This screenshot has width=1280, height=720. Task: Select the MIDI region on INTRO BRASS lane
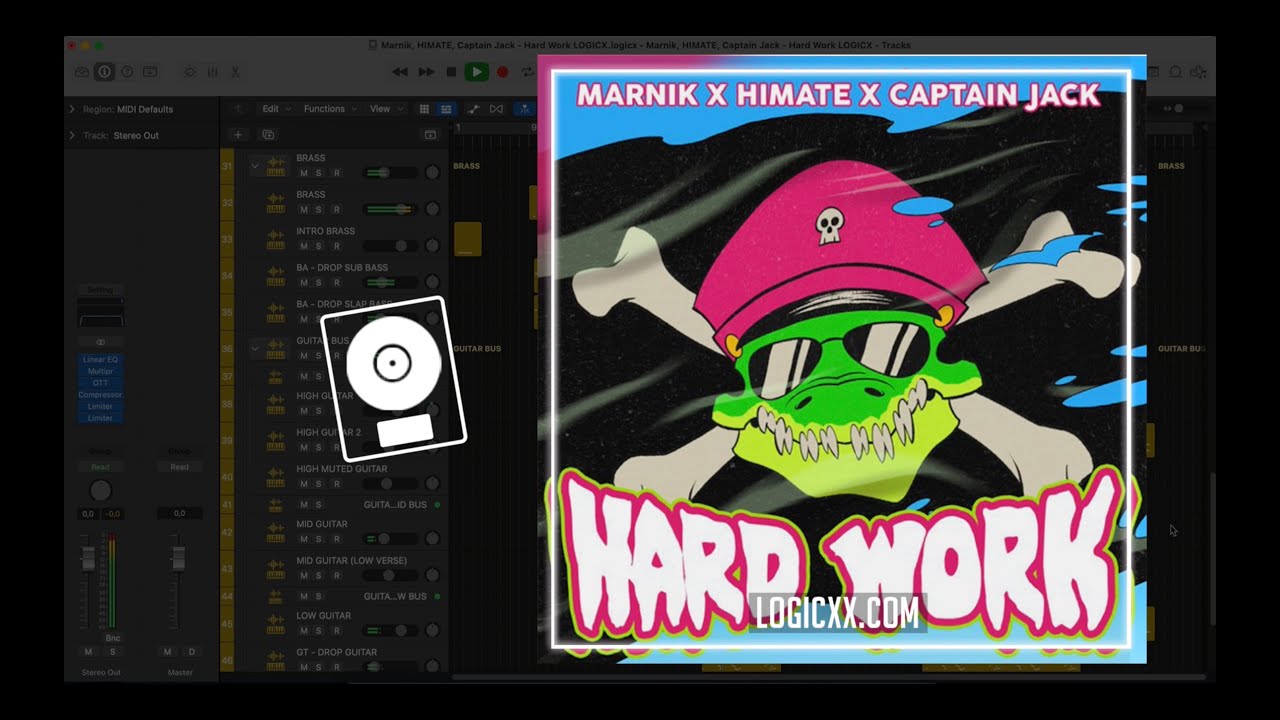point(467,239)
